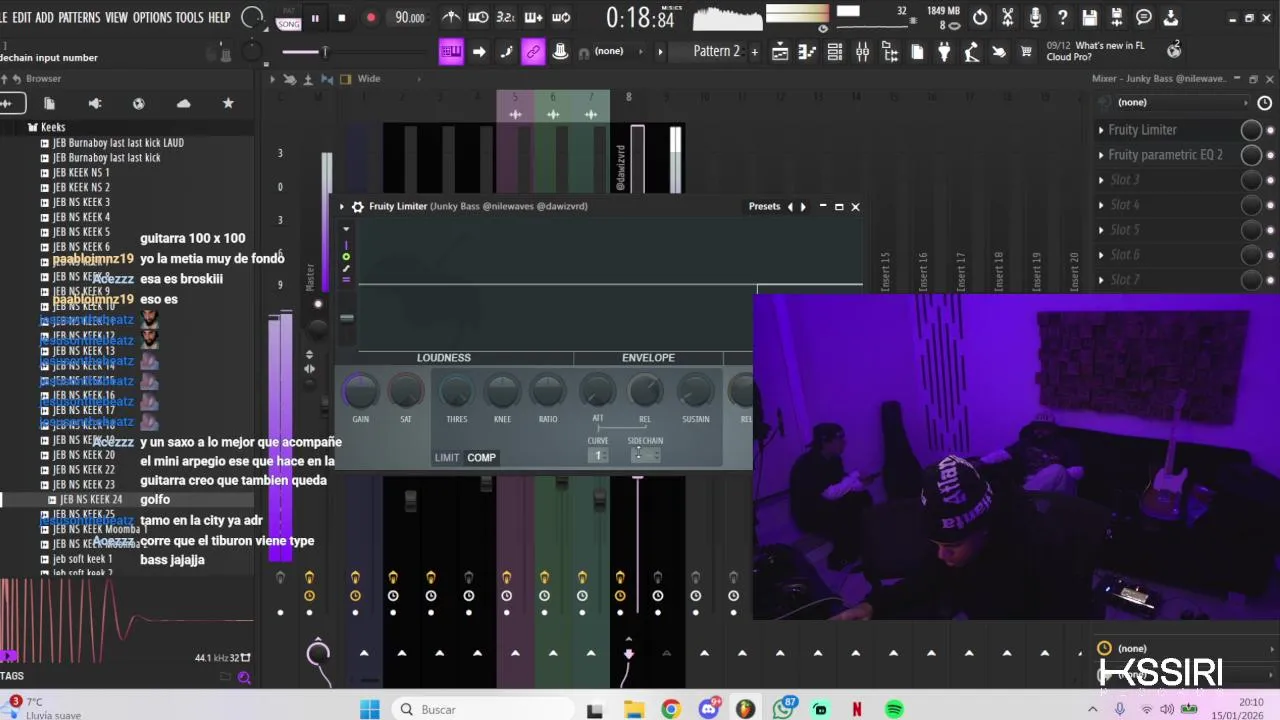
Task: Open the mixer view icon
Action: [x=862, y=52]
